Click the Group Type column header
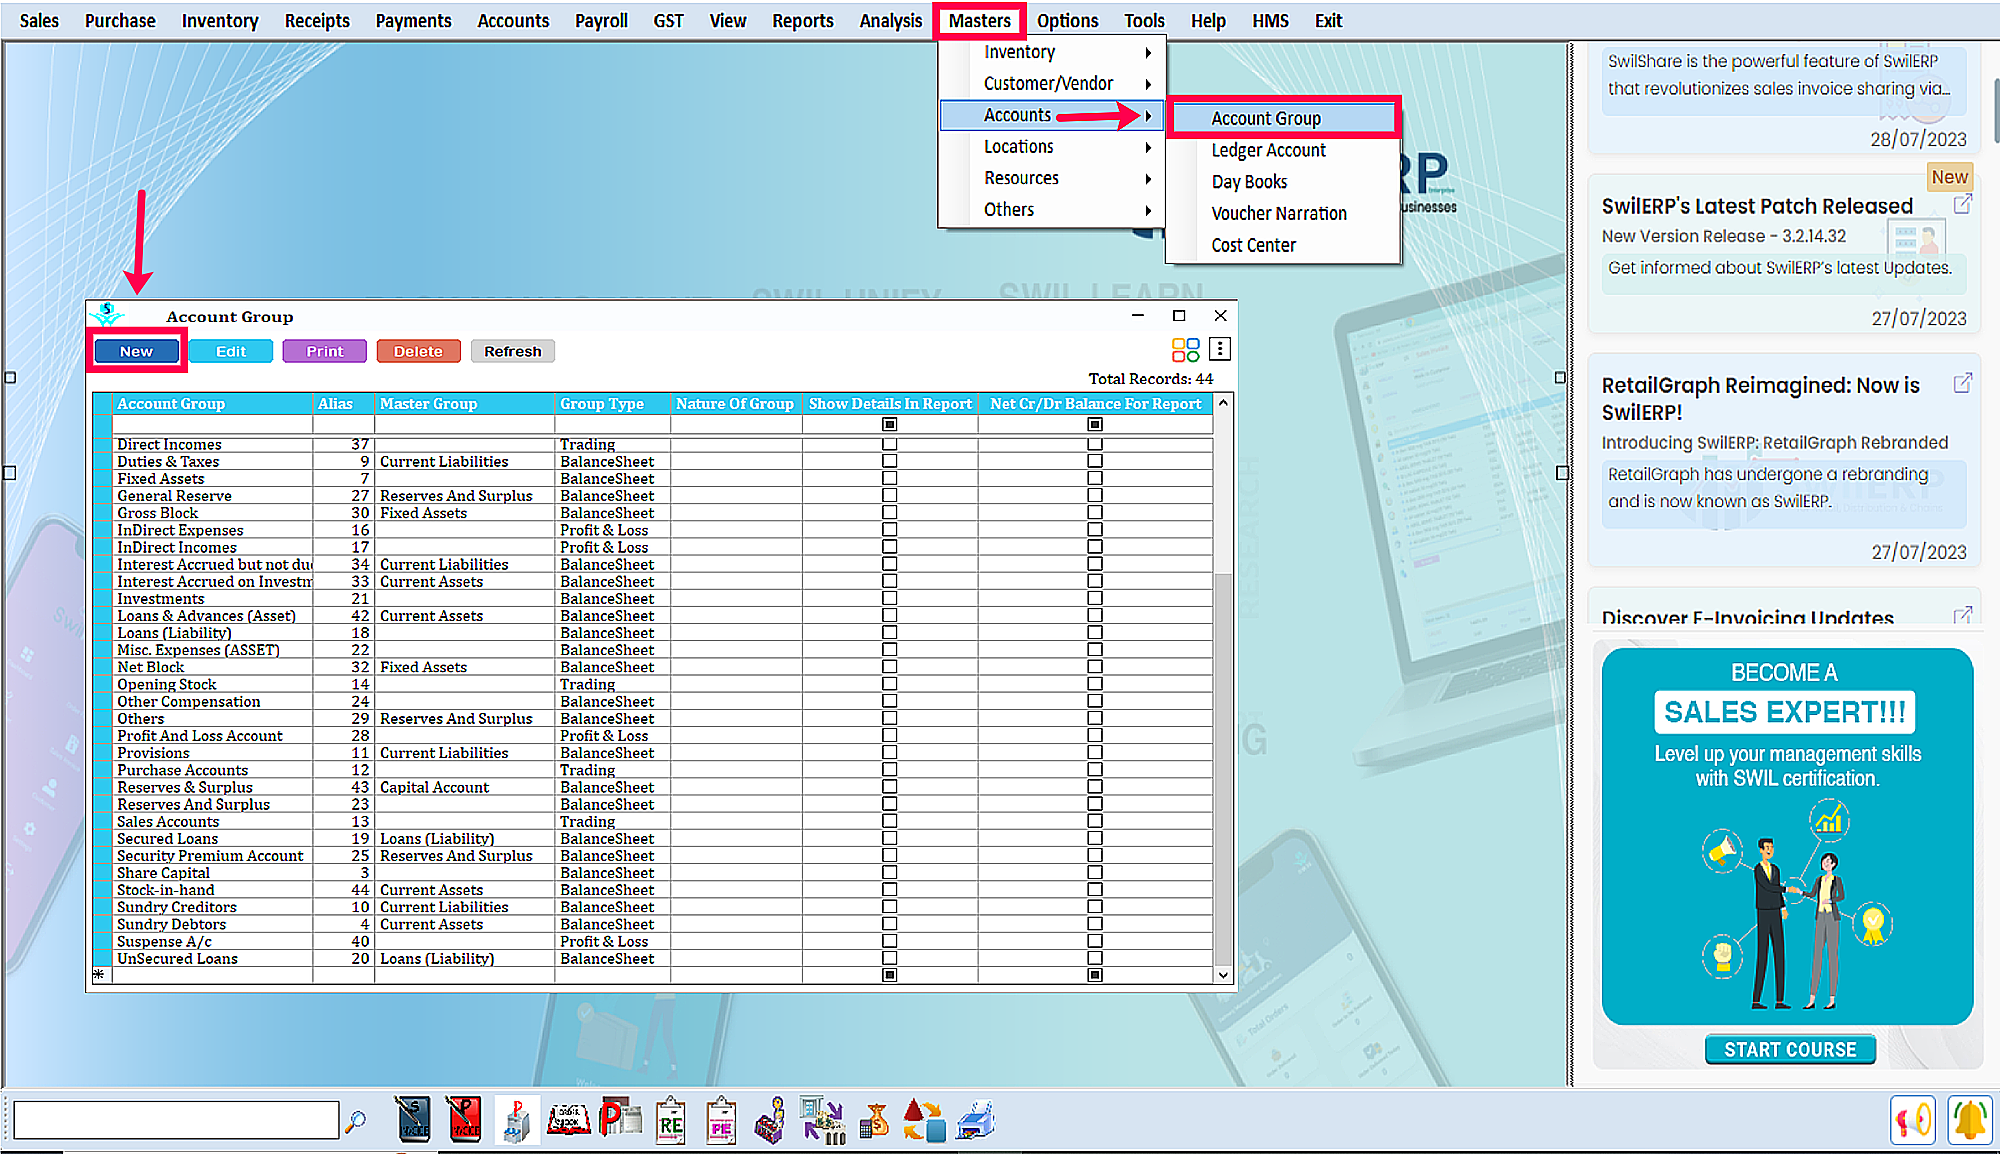The image size is (2000, 1154). [612, 403]
